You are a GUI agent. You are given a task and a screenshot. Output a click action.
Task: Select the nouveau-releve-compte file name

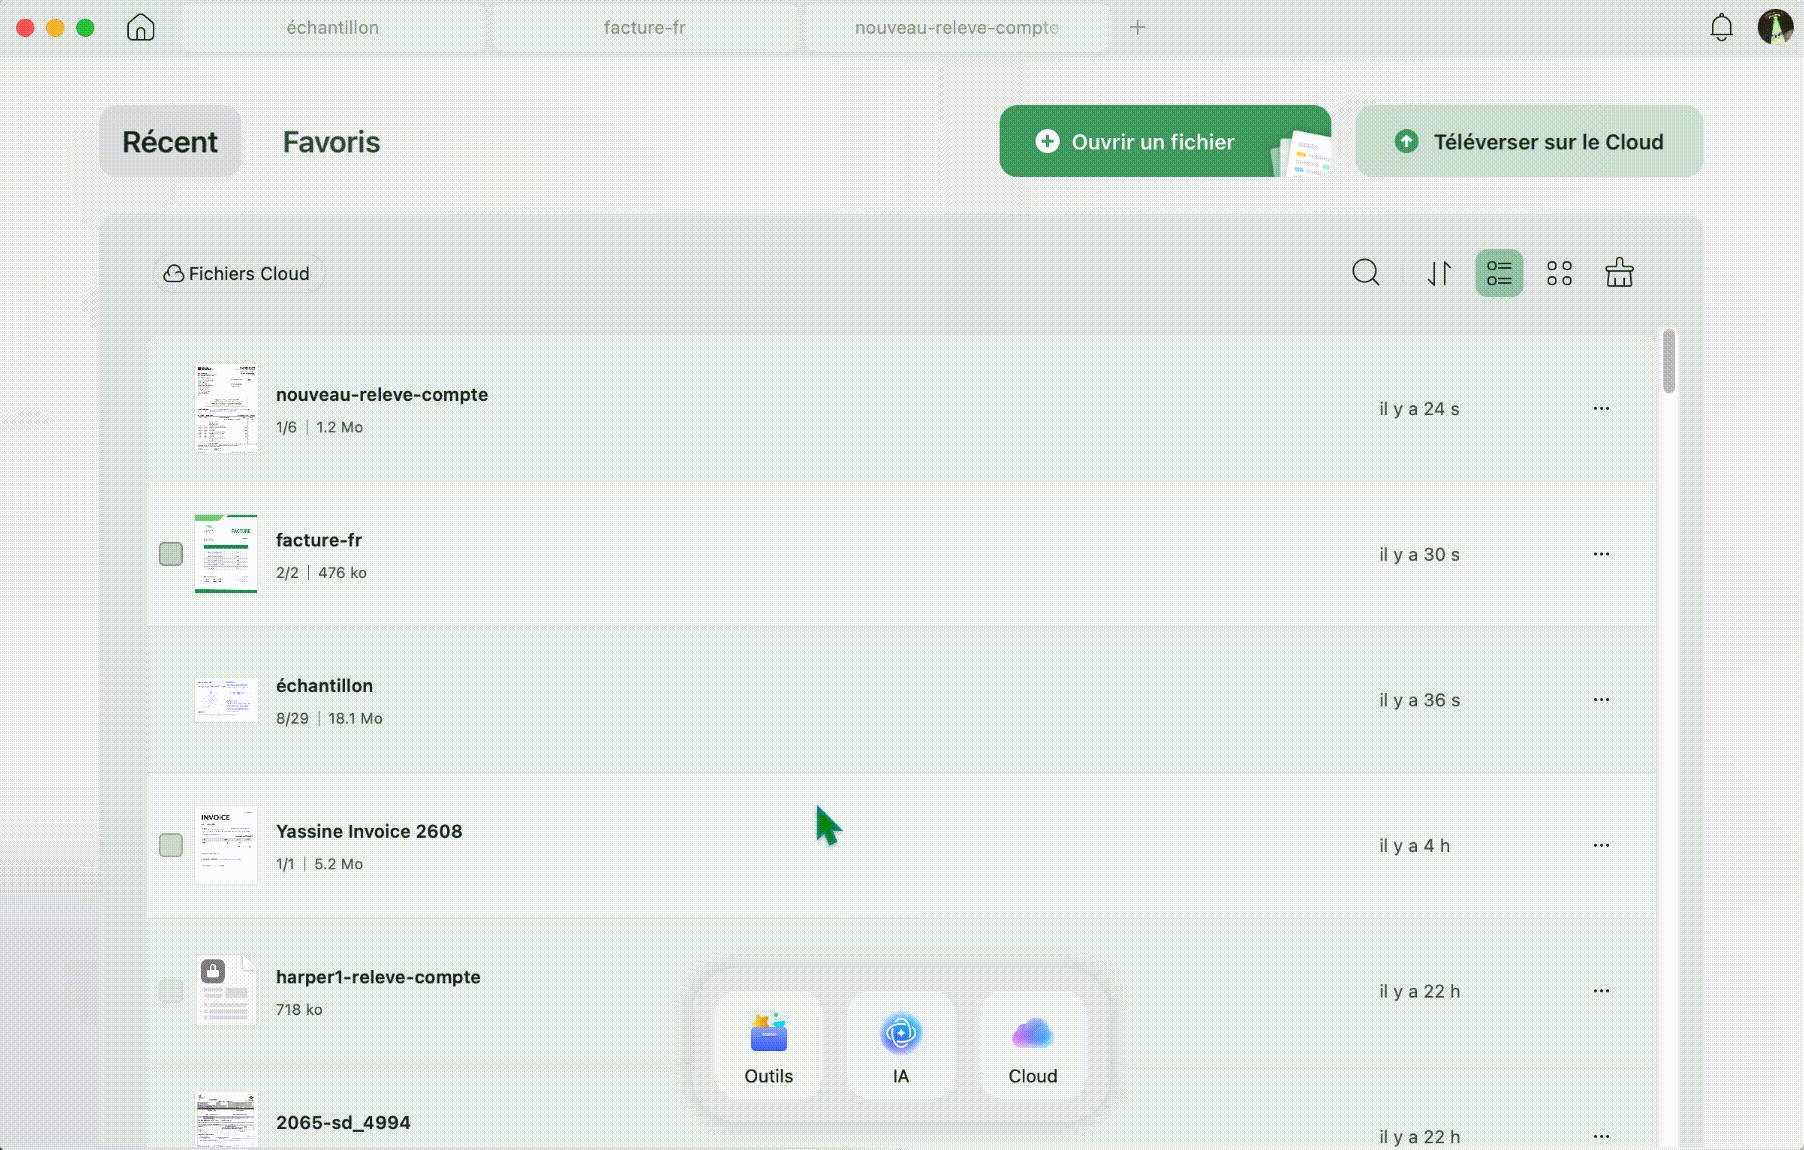coord(382,394)
